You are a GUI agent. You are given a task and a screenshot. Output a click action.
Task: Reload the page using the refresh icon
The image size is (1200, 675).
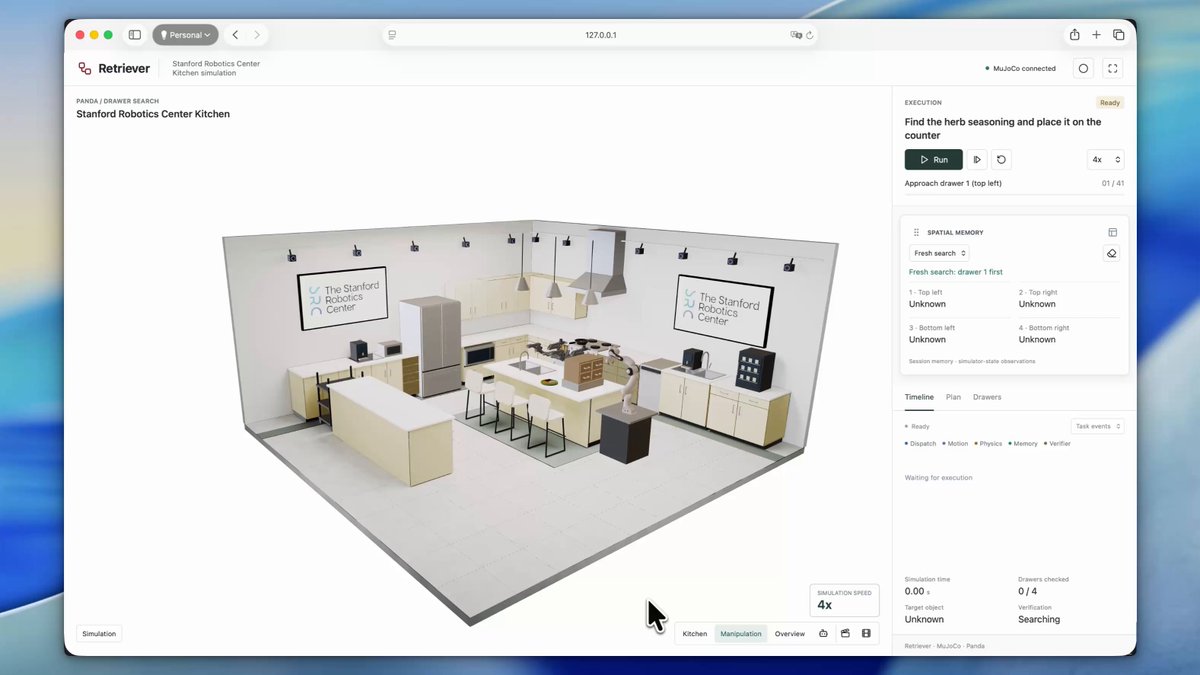coord(809,35)
